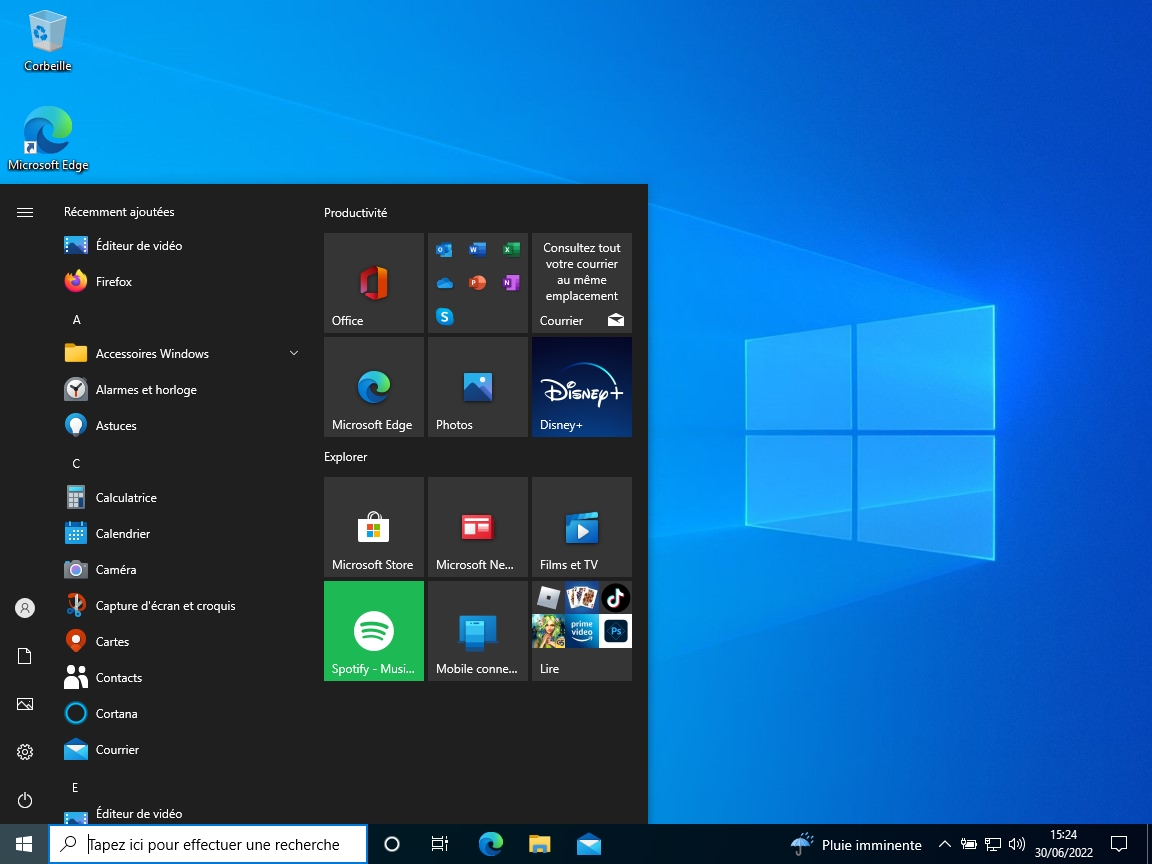Open Alarmes et horloge app
Viewport: 1152px width, 864px height.
181,389
